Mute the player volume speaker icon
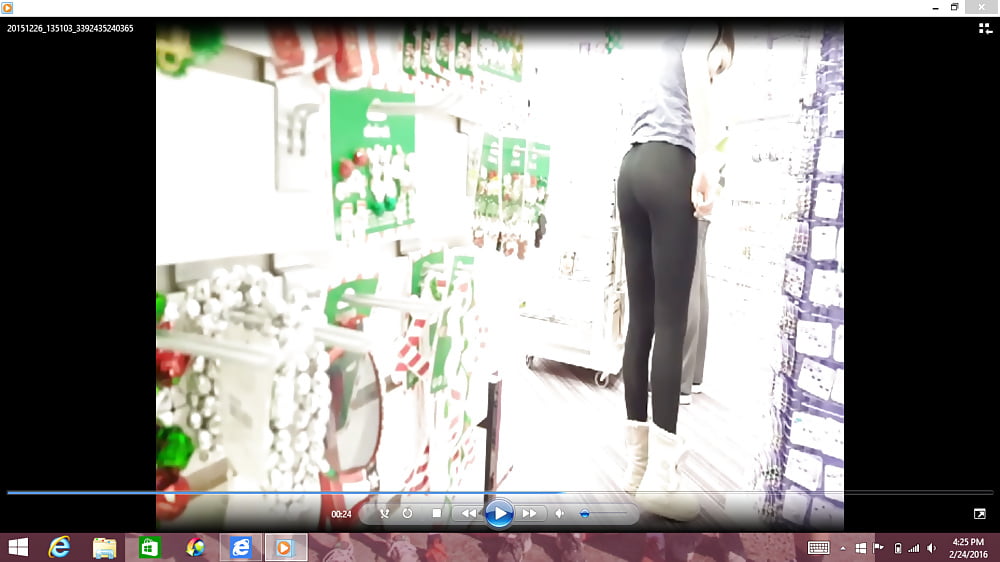Image resolution: width=1000 pixels, height=562 pixels. 560,513
